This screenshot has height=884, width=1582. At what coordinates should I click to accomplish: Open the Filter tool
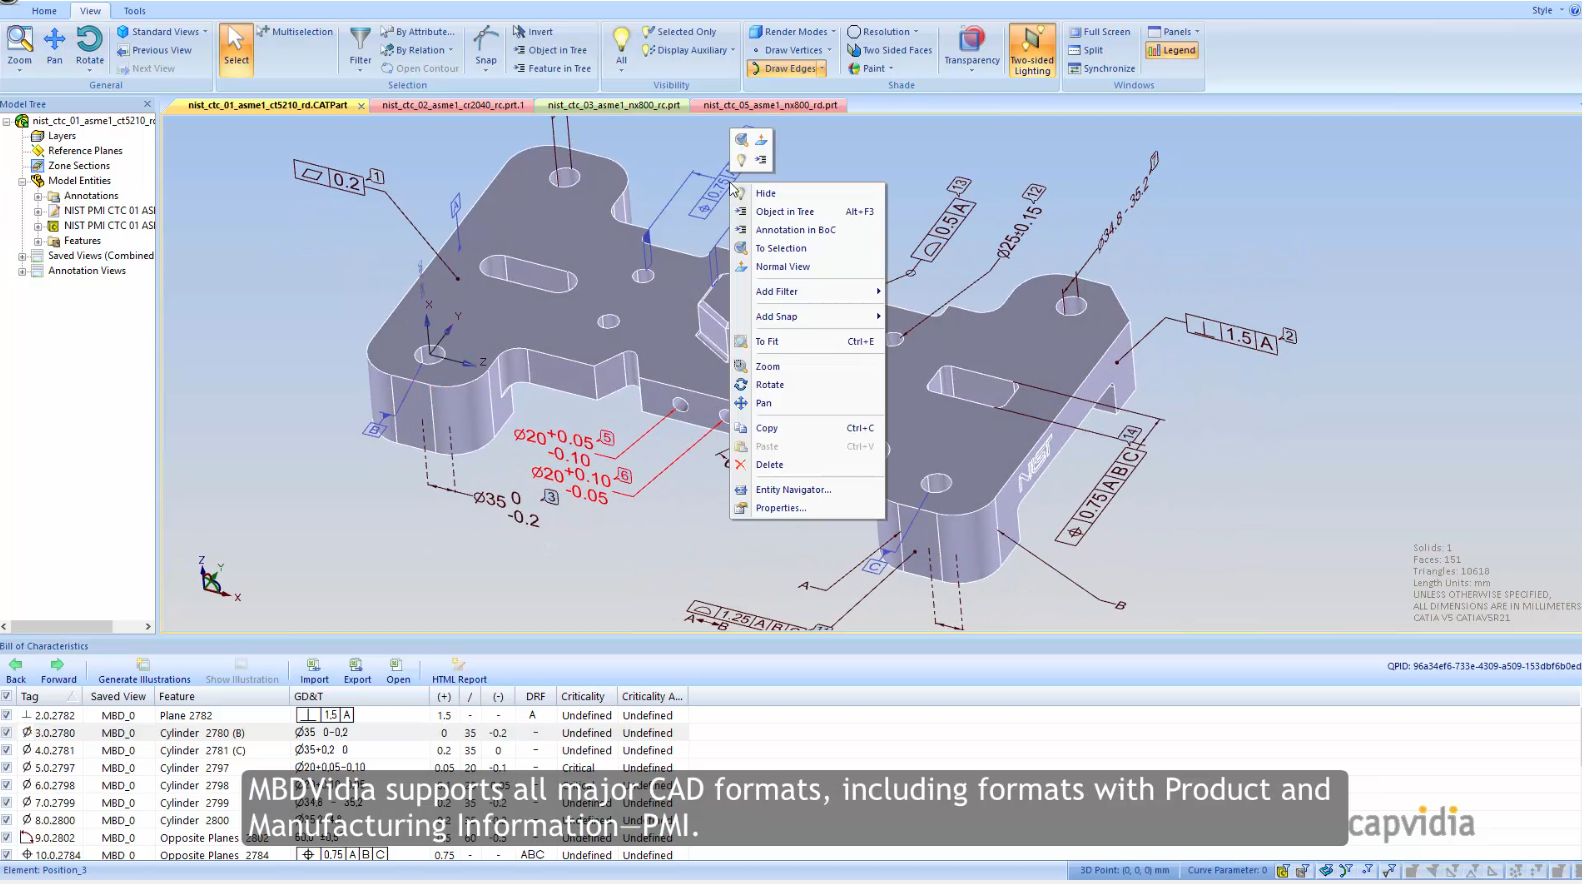(360, 46)
